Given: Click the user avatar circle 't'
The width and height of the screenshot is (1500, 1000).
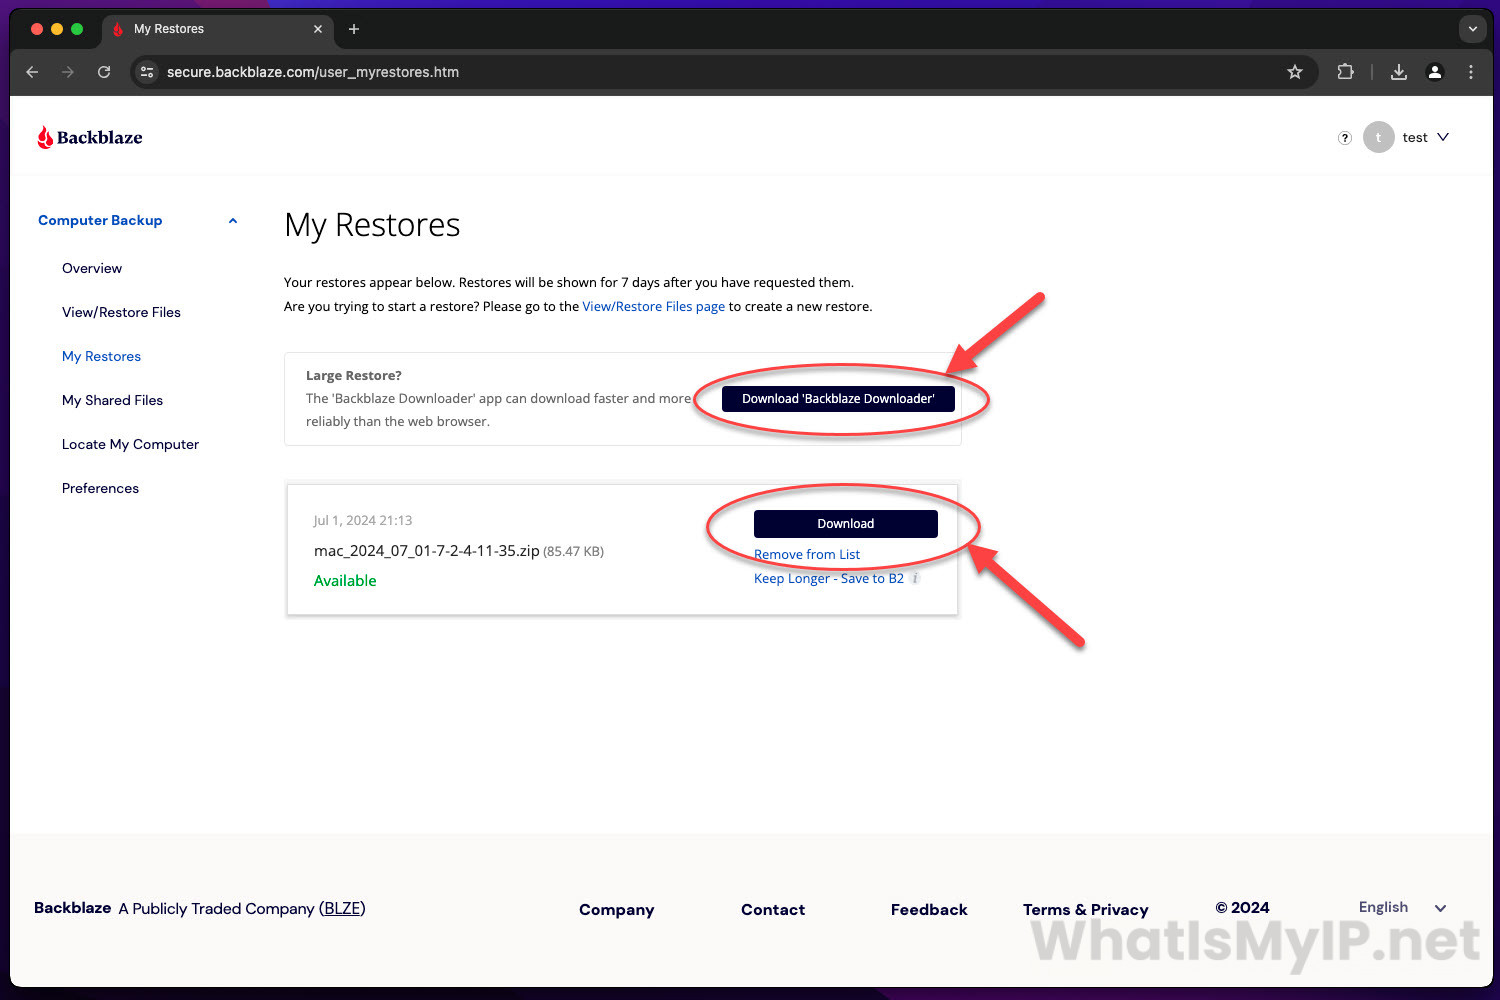Looking at the screenshot, I should (x=1378, y=138).
